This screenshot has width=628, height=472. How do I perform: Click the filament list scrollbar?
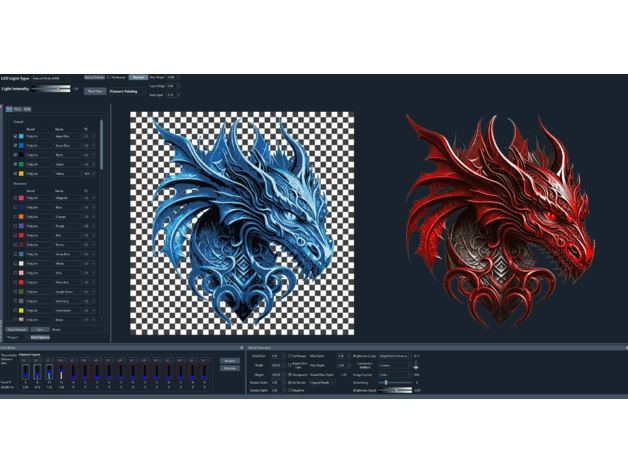(x=101, y=145)
